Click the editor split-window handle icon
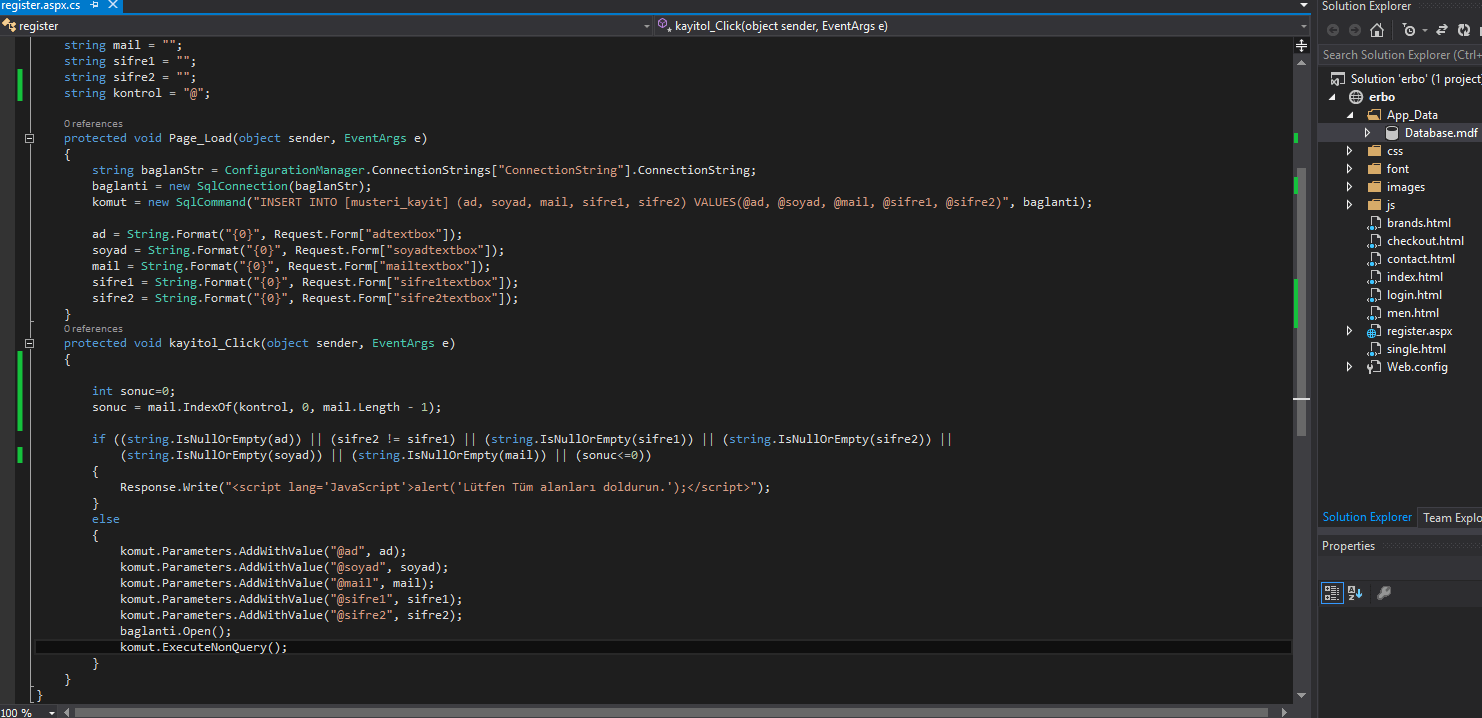Screen dimensions: 1482x718 tap(1301, 45)
